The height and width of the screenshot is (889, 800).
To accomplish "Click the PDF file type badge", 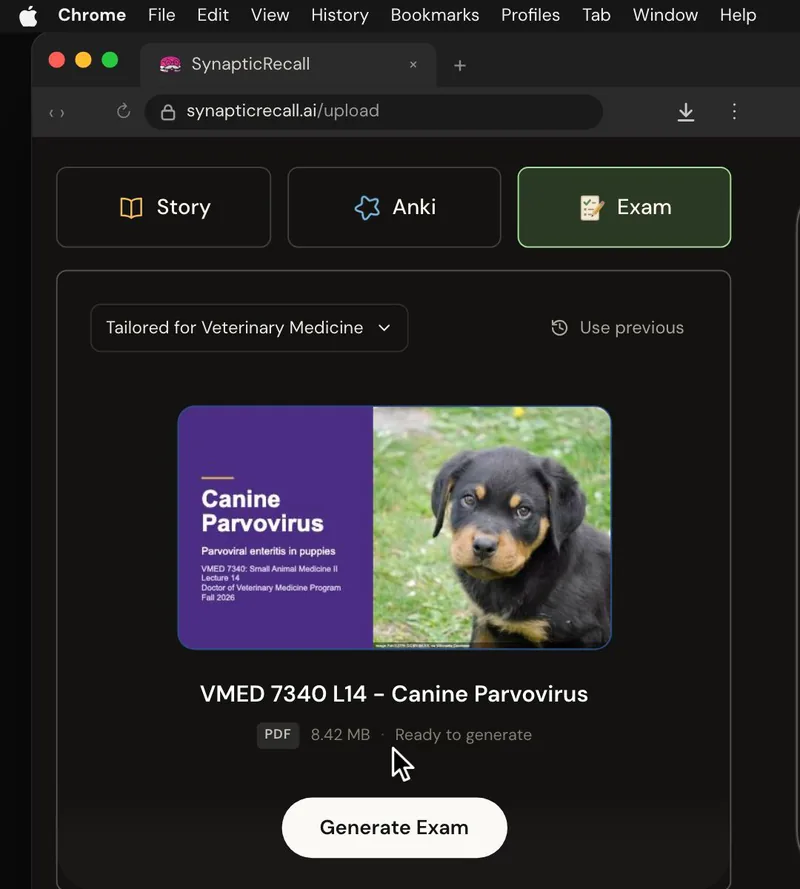I will click(278, 735).
